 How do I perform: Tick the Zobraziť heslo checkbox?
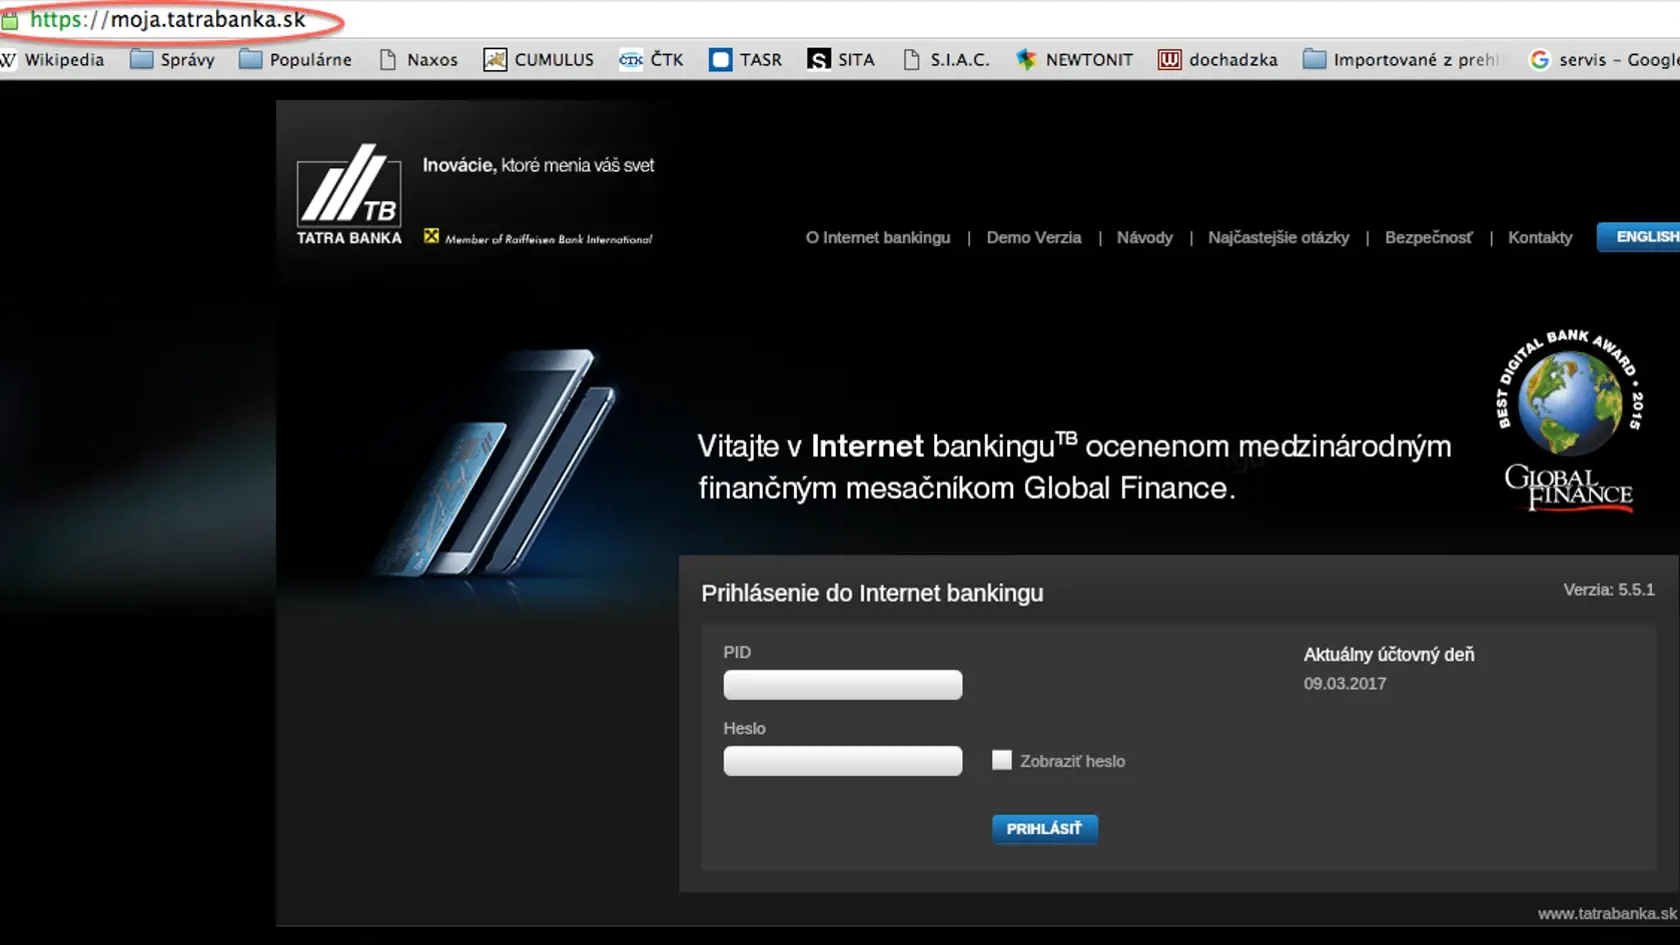(1002, 760)
